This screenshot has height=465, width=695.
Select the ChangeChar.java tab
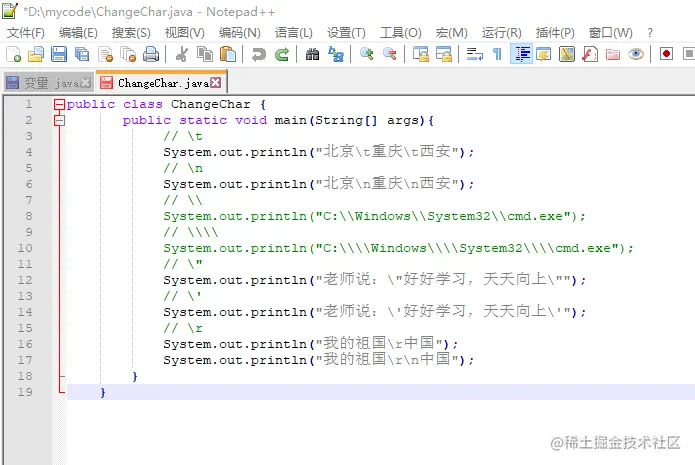pos(161,82)
